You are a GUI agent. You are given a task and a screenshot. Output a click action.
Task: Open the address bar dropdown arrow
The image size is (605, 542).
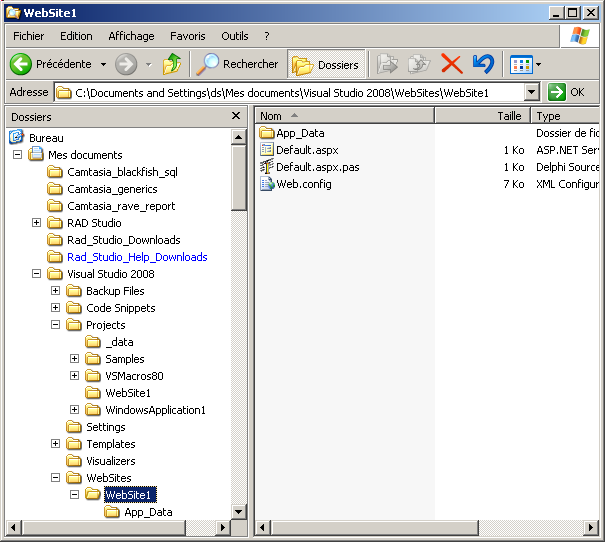pos(531,92)
